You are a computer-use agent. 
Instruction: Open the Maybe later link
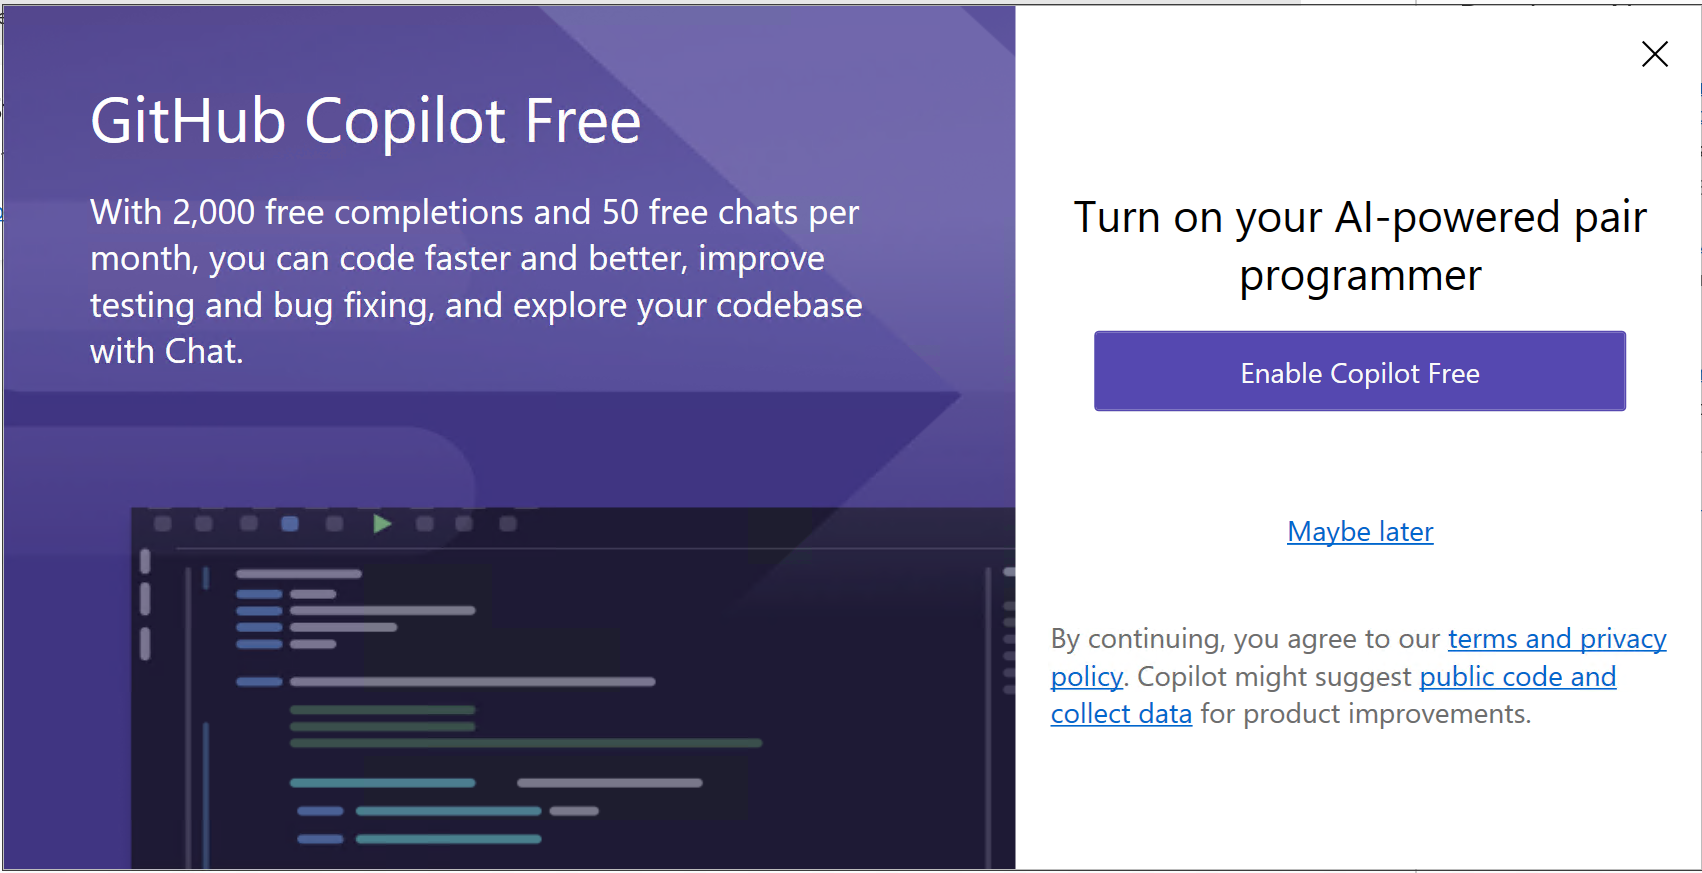1359,531
